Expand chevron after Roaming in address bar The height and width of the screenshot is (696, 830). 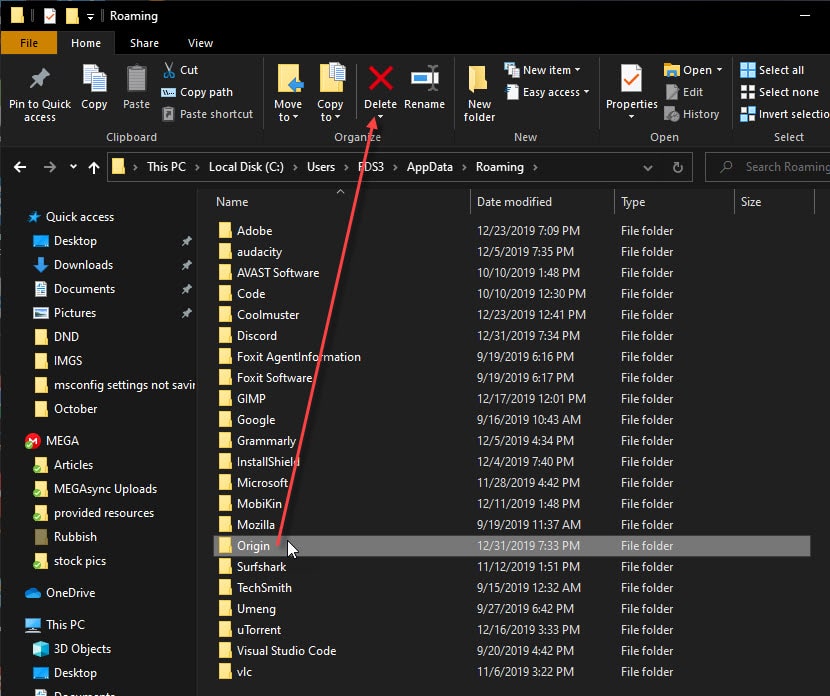(535, 167)
